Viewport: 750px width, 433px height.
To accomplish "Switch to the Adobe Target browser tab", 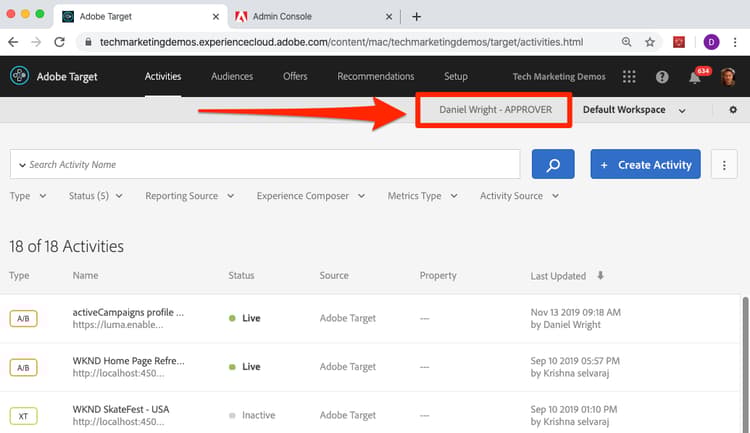I will (139, 17).
